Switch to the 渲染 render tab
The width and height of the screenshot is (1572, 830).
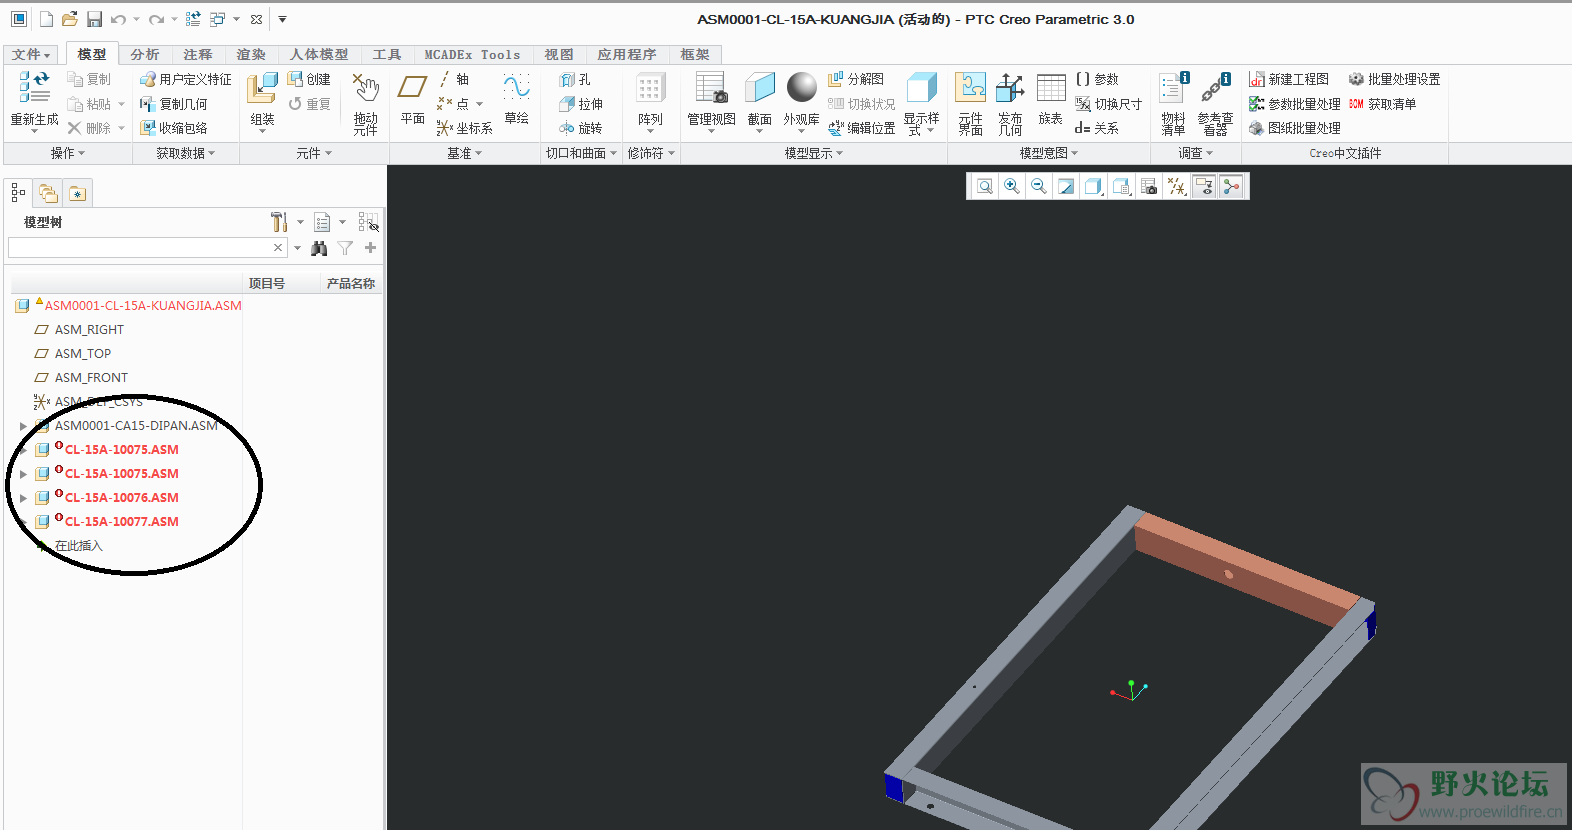251,54
